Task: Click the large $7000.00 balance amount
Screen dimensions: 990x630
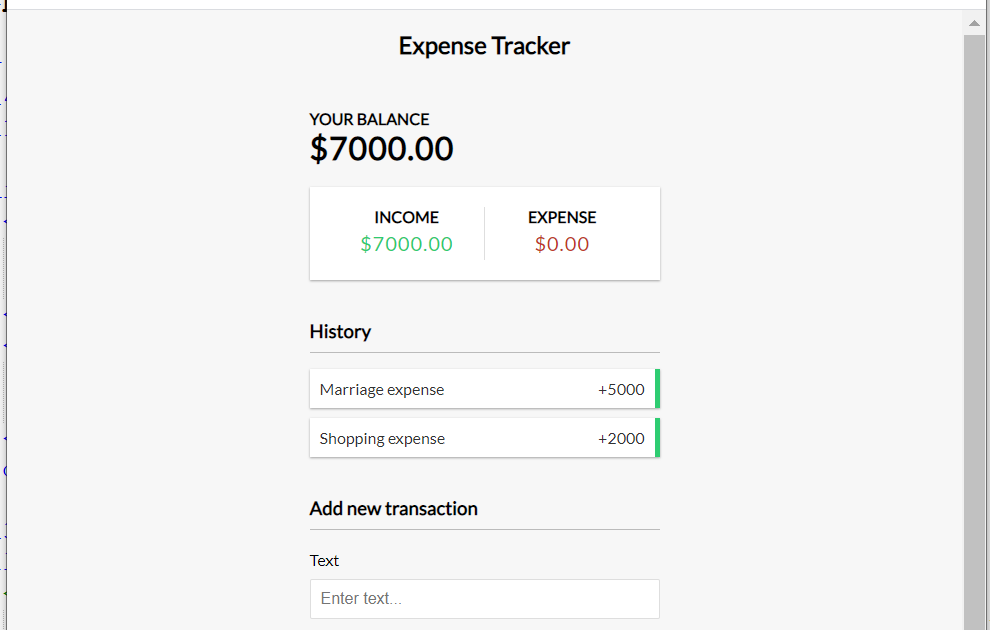Action: [x=381, y=149]
